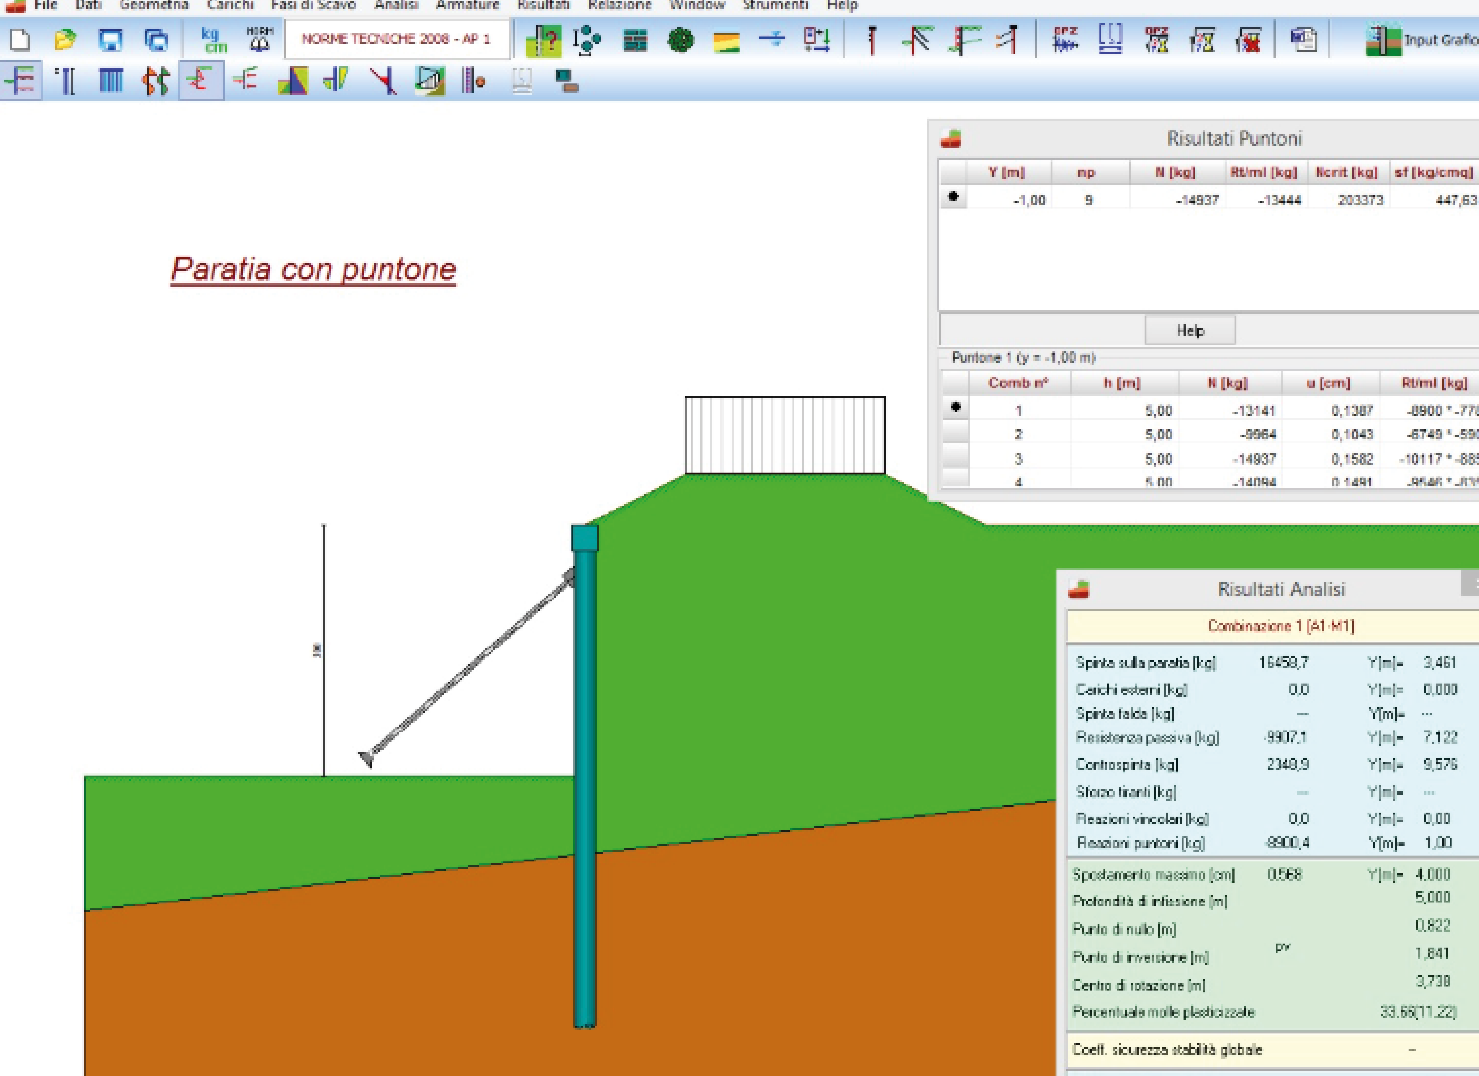Save project with the floppy disk icon
This screenshot has height=1076, width=1479.
110,40
